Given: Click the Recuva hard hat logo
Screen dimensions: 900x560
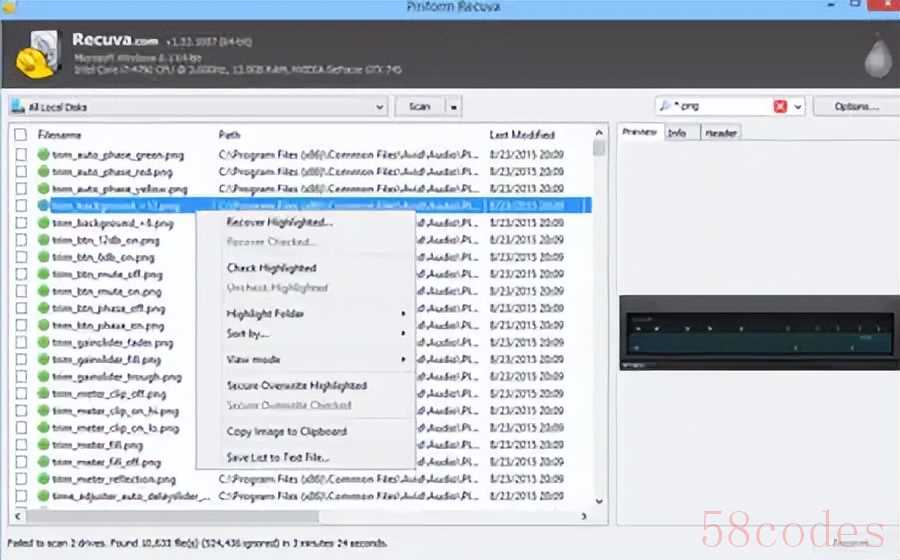Looking at the screenshot, I should coord(37,55).
